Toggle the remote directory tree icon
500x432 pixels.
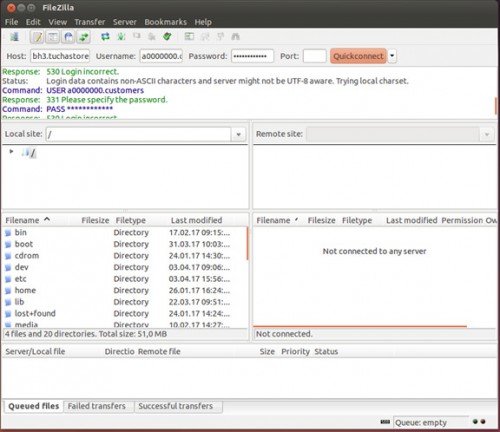tap(68, 37)
